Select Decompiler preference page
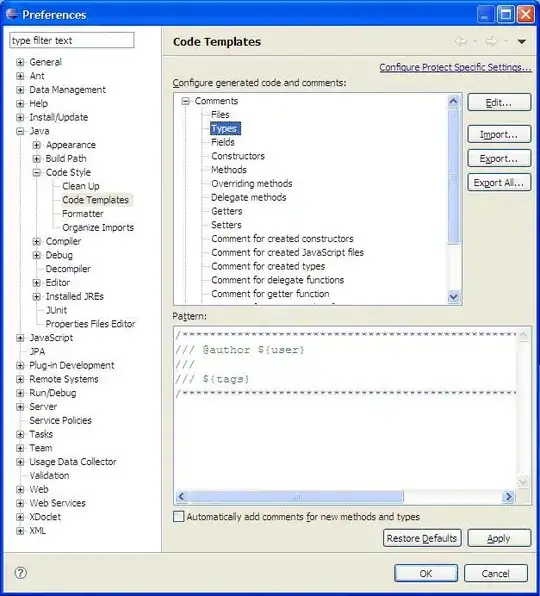Viewport: 540px width, 596px height. tap(68, 269)
